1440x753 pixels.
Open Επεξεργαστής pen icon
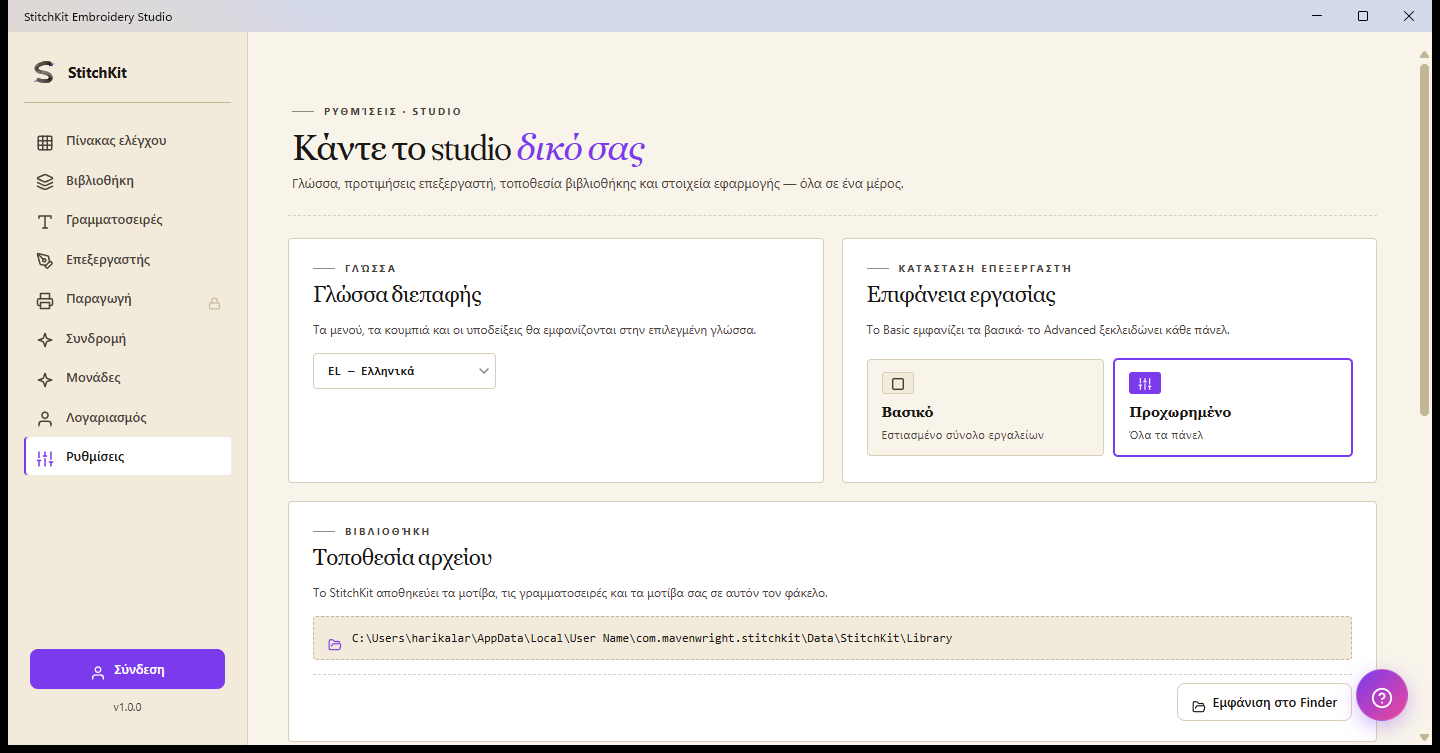pyautogui.click(x=45, y=261)
